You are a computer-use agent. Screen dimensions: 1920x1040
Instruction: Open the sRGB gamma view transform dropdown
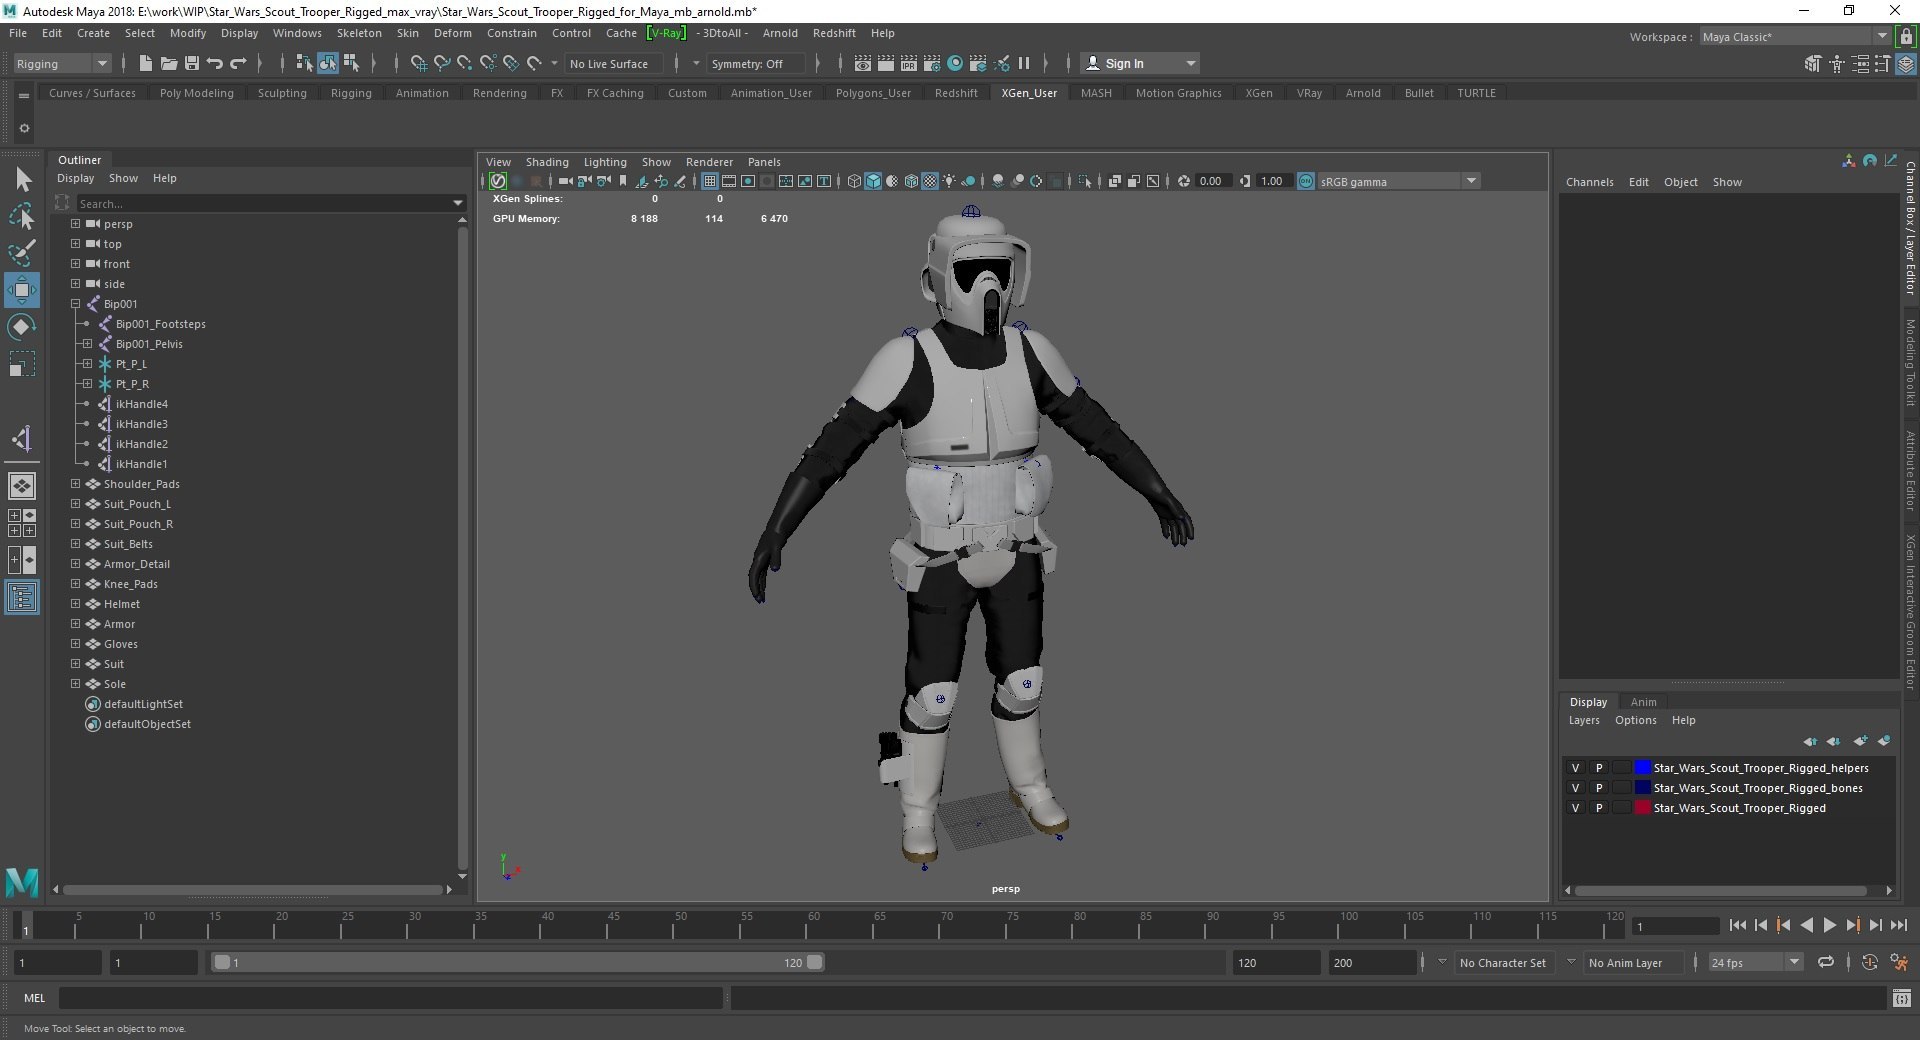1398,181
